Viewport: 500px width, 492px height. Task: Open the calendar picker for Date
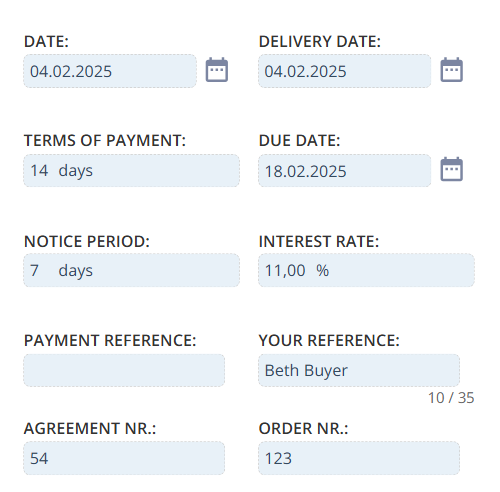pyautogui.click(x=217, y=70)
